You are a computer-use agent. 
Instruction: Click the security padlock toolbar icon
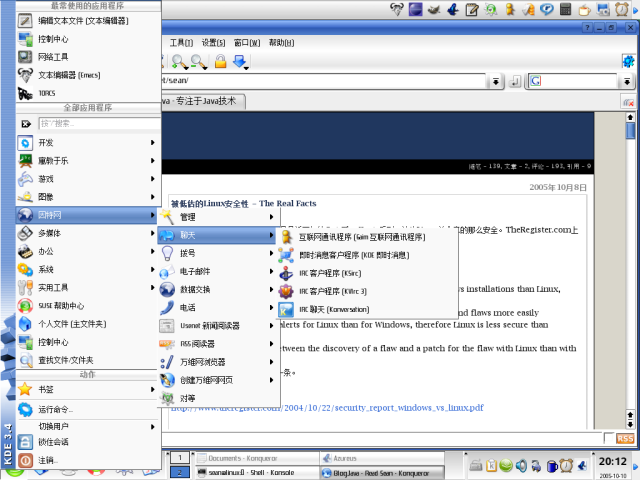(220, 62)
